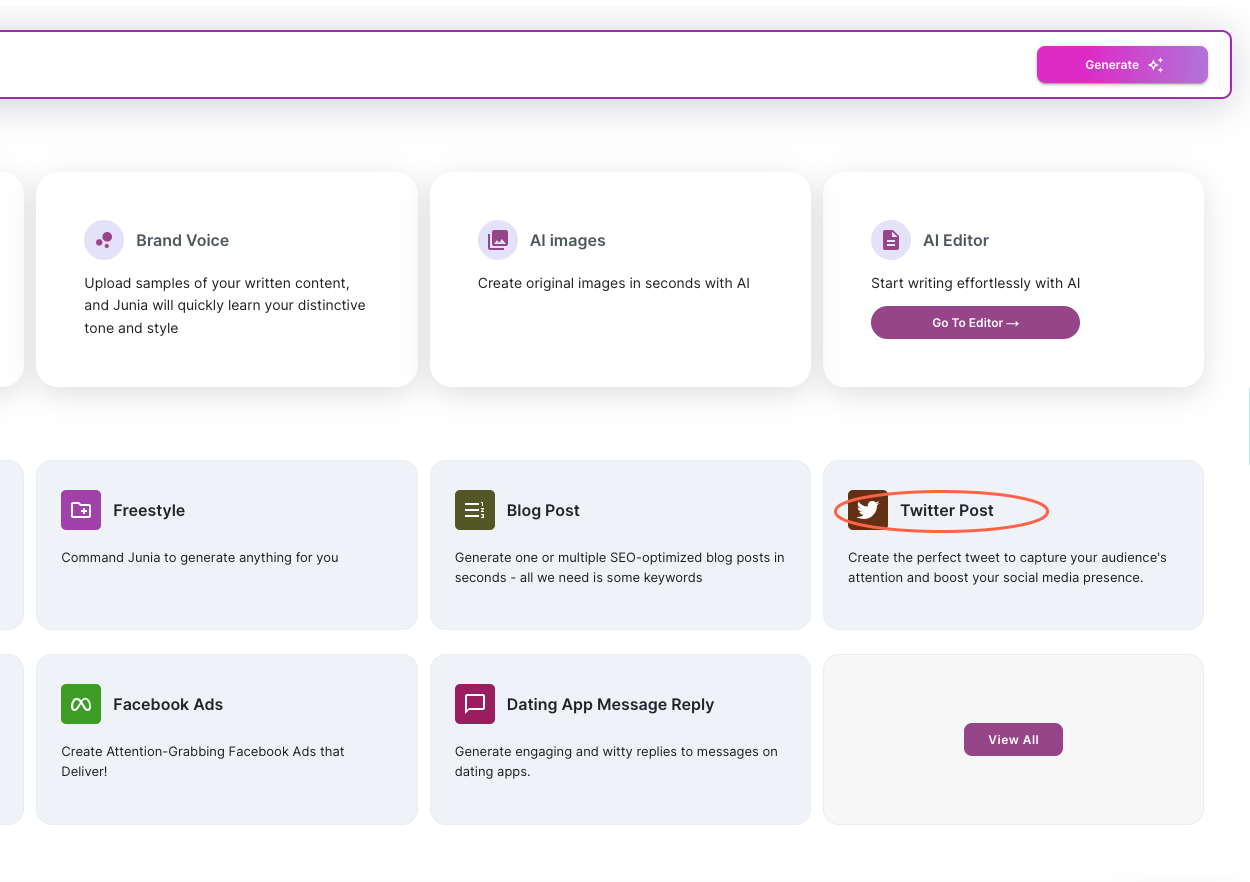This screenshot has width=1250, height=882.
Task: Select the Twitter Post template title
Action: [x=947, y=510]
